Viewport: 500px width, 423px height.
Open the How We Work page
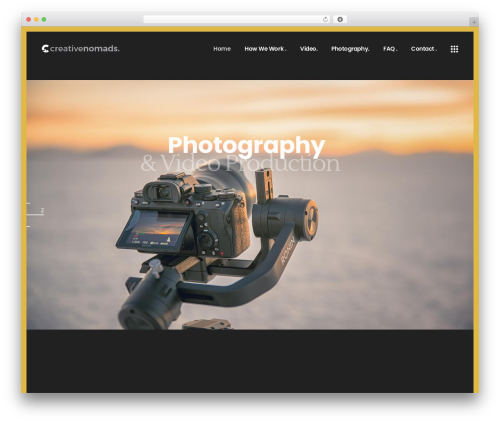point(265,49)
